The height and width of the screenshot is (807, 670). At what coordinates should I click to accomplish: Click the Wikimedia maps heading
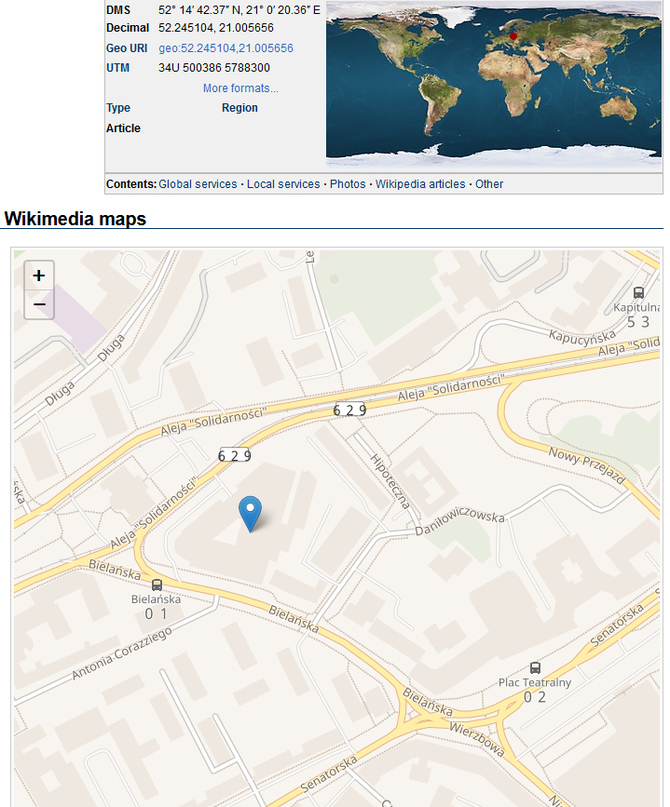coord(75,218)
